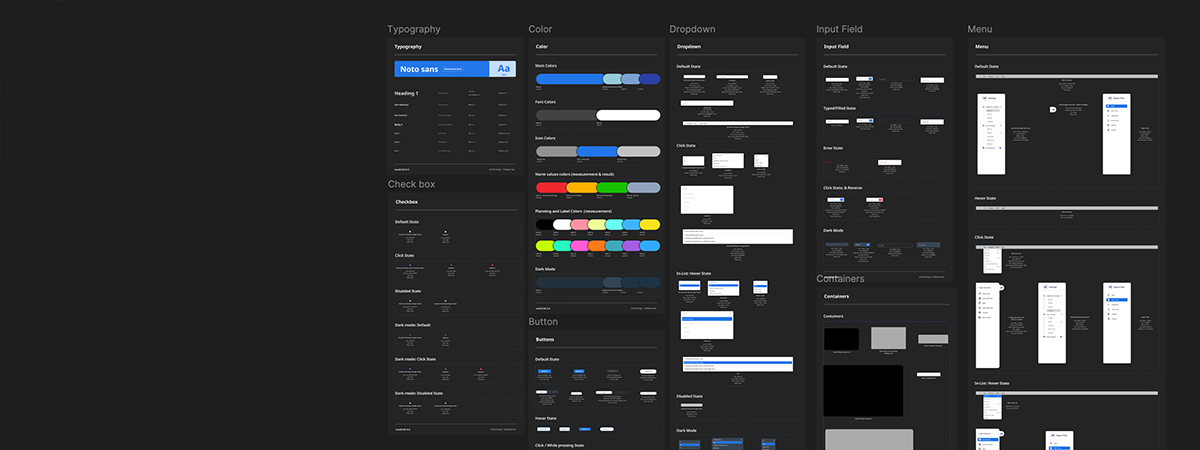Select the Typography frame title label
1200x450 pixels.
413,30
